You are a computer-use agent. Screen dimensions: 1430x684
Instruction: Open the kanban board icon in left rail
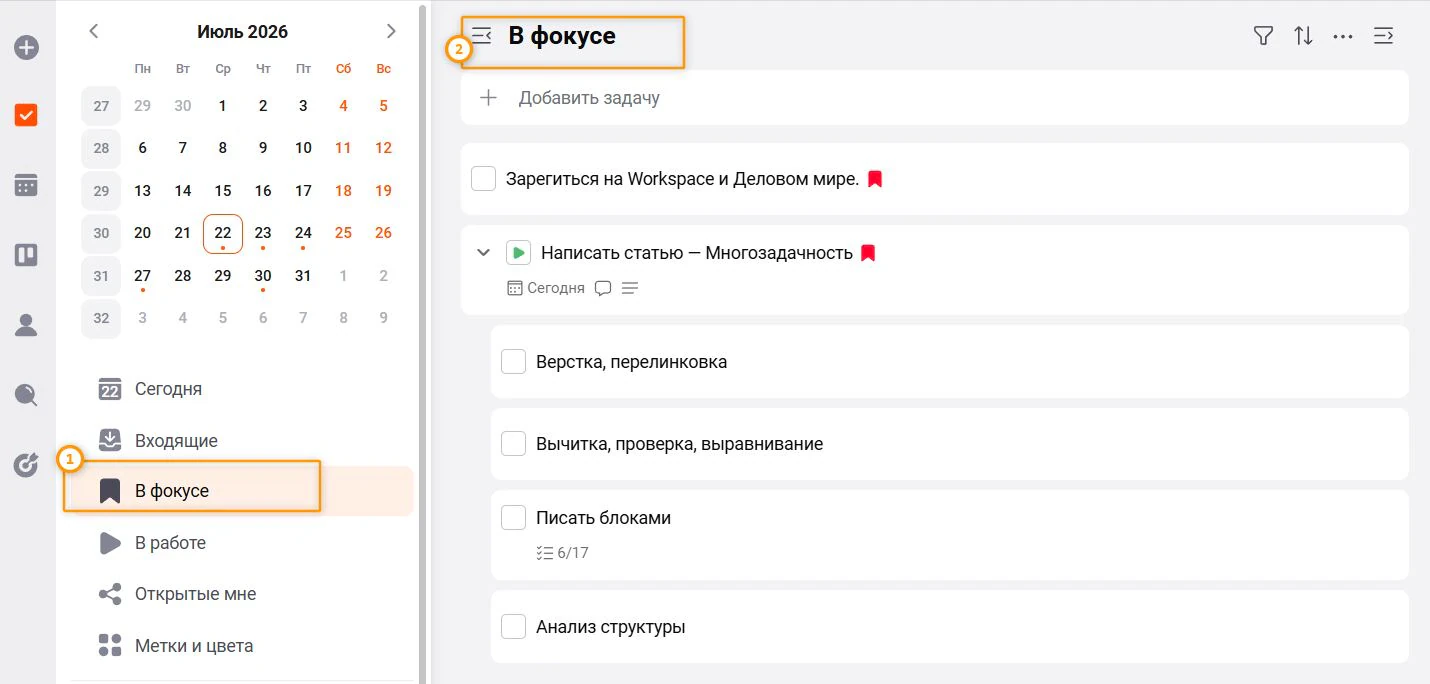(26, 255)
